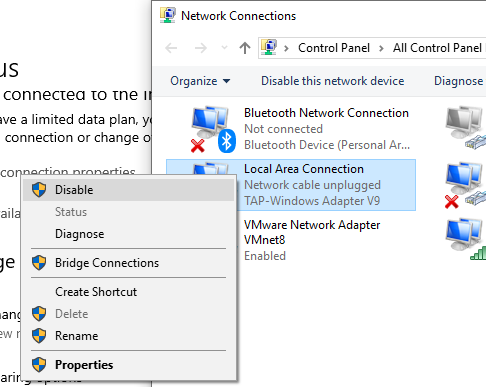Expand chevron after Control Panel breadcrumb

pyautogui.click(x=381, y=48)
